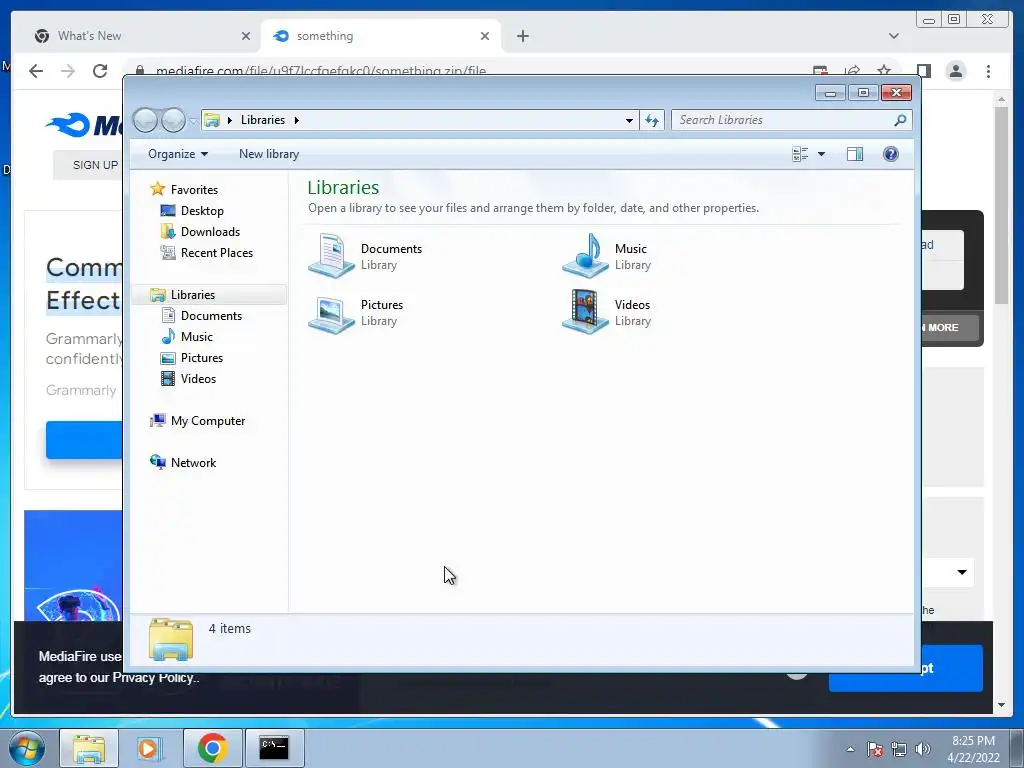Click the MediaFire logo in Chrome
Screen dimensions: 1024x768
tap(82, 125)
